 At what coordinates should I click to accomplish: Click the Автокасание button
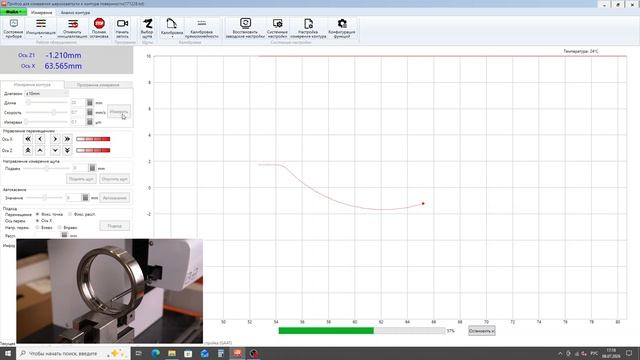click(115, 198)
